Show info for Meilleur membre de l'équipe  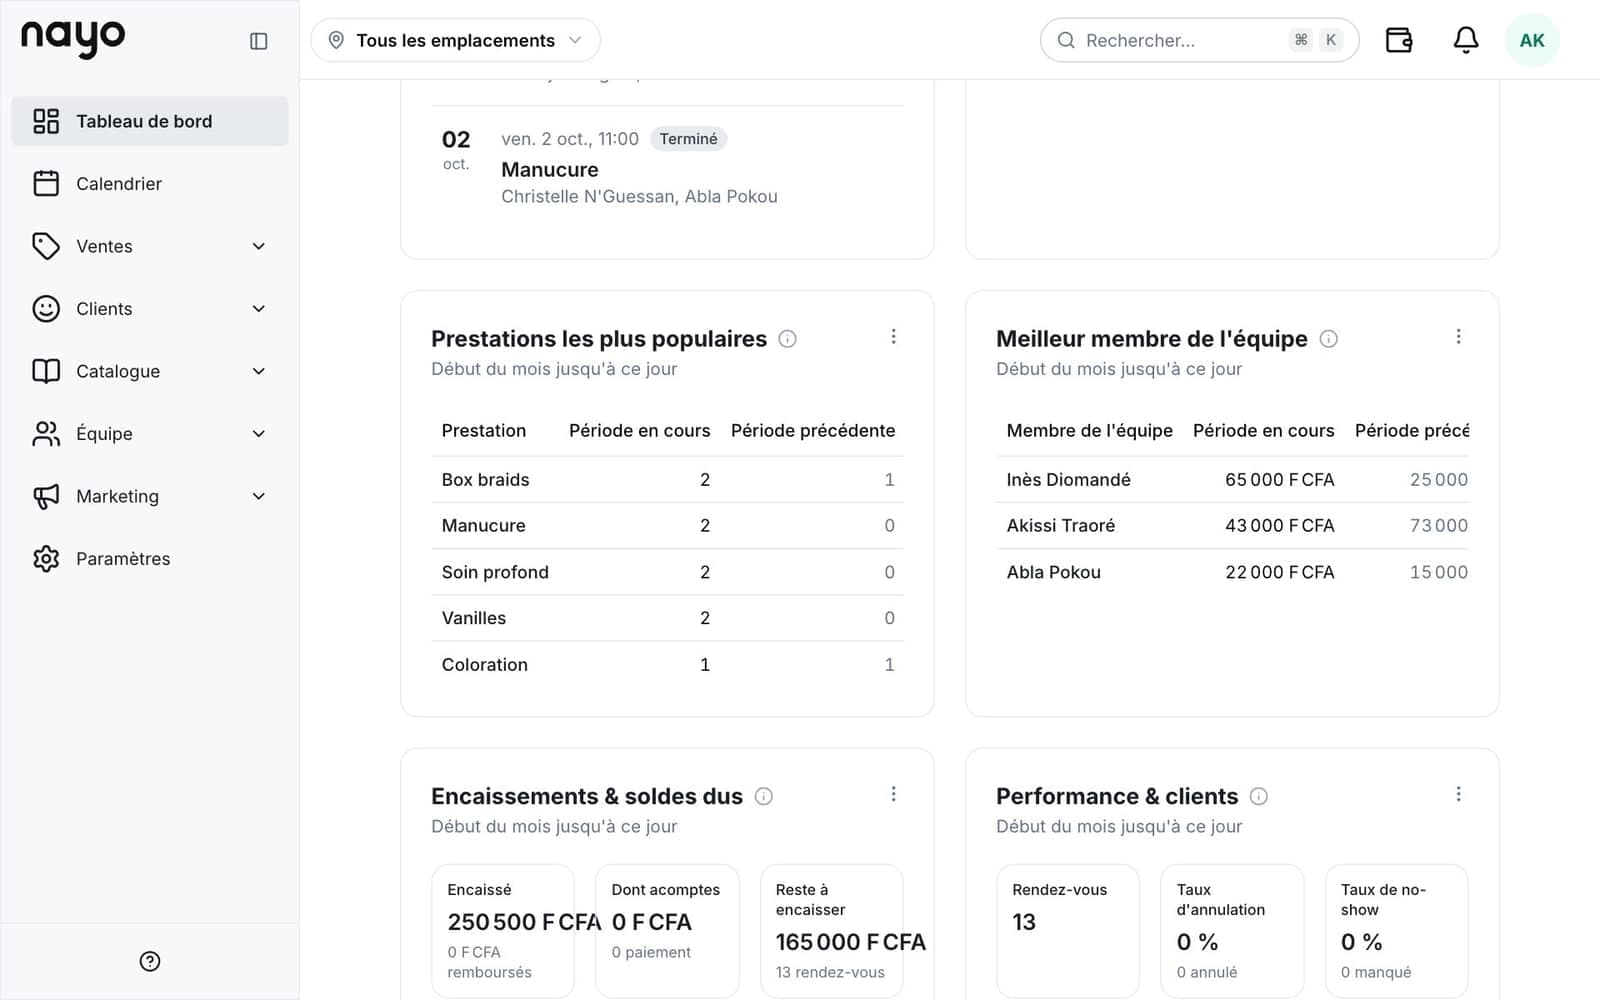1329,339
